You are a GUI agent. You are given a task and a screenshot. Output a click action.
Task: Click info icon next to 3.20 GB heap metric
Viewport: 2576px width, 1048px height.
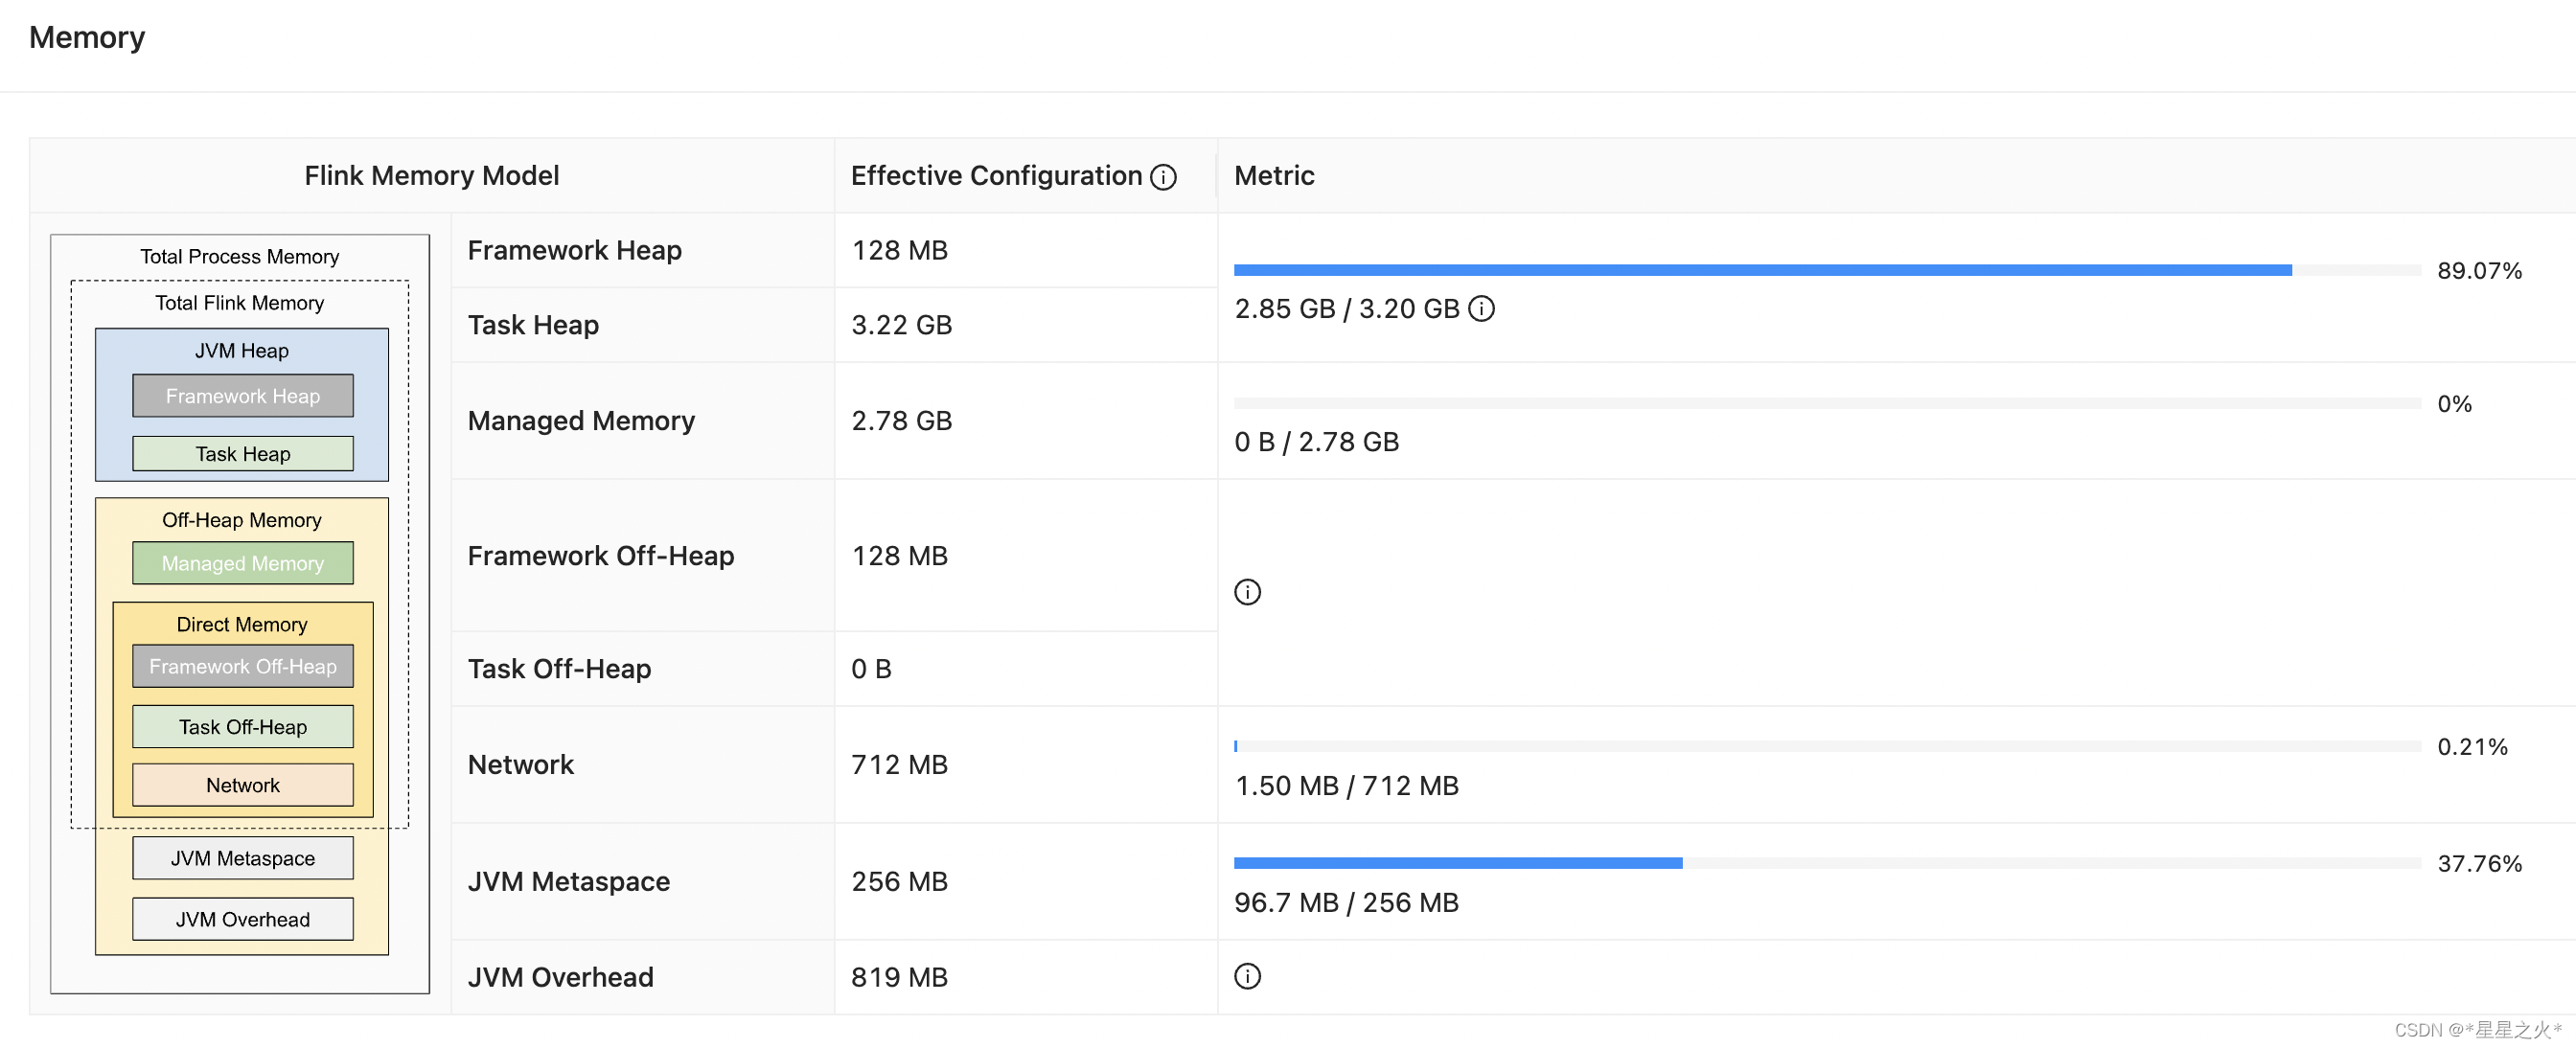tap(1481, 309)
